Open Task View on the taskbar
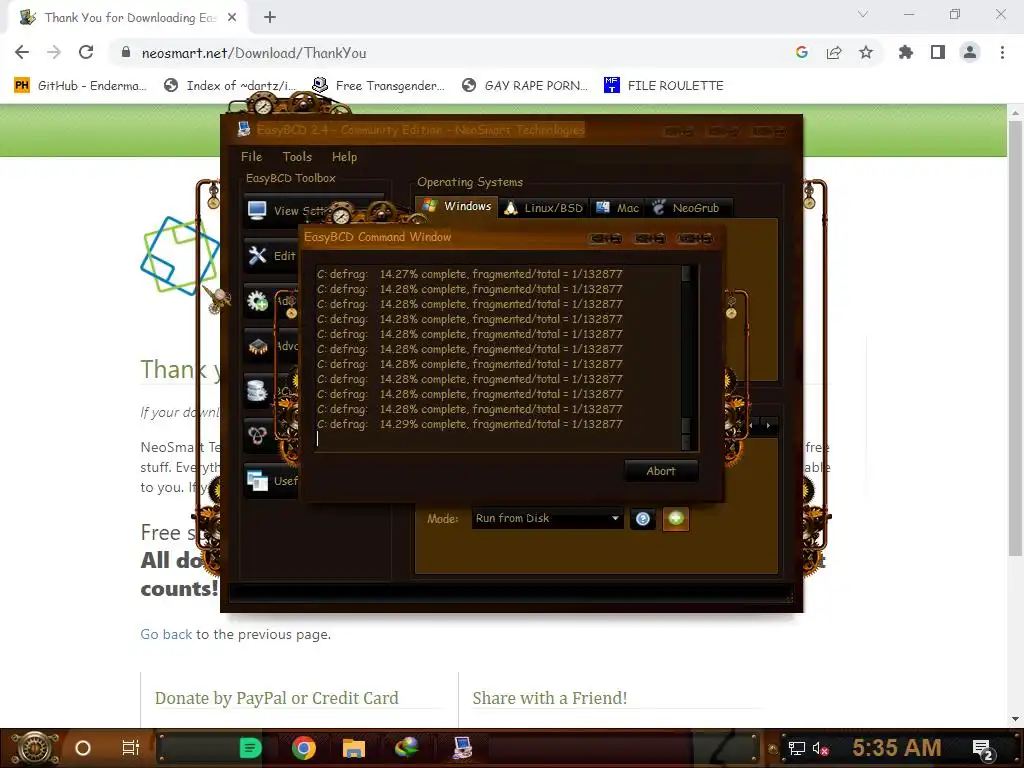Viewport: 1024px width, 768px height. [131, 748]
